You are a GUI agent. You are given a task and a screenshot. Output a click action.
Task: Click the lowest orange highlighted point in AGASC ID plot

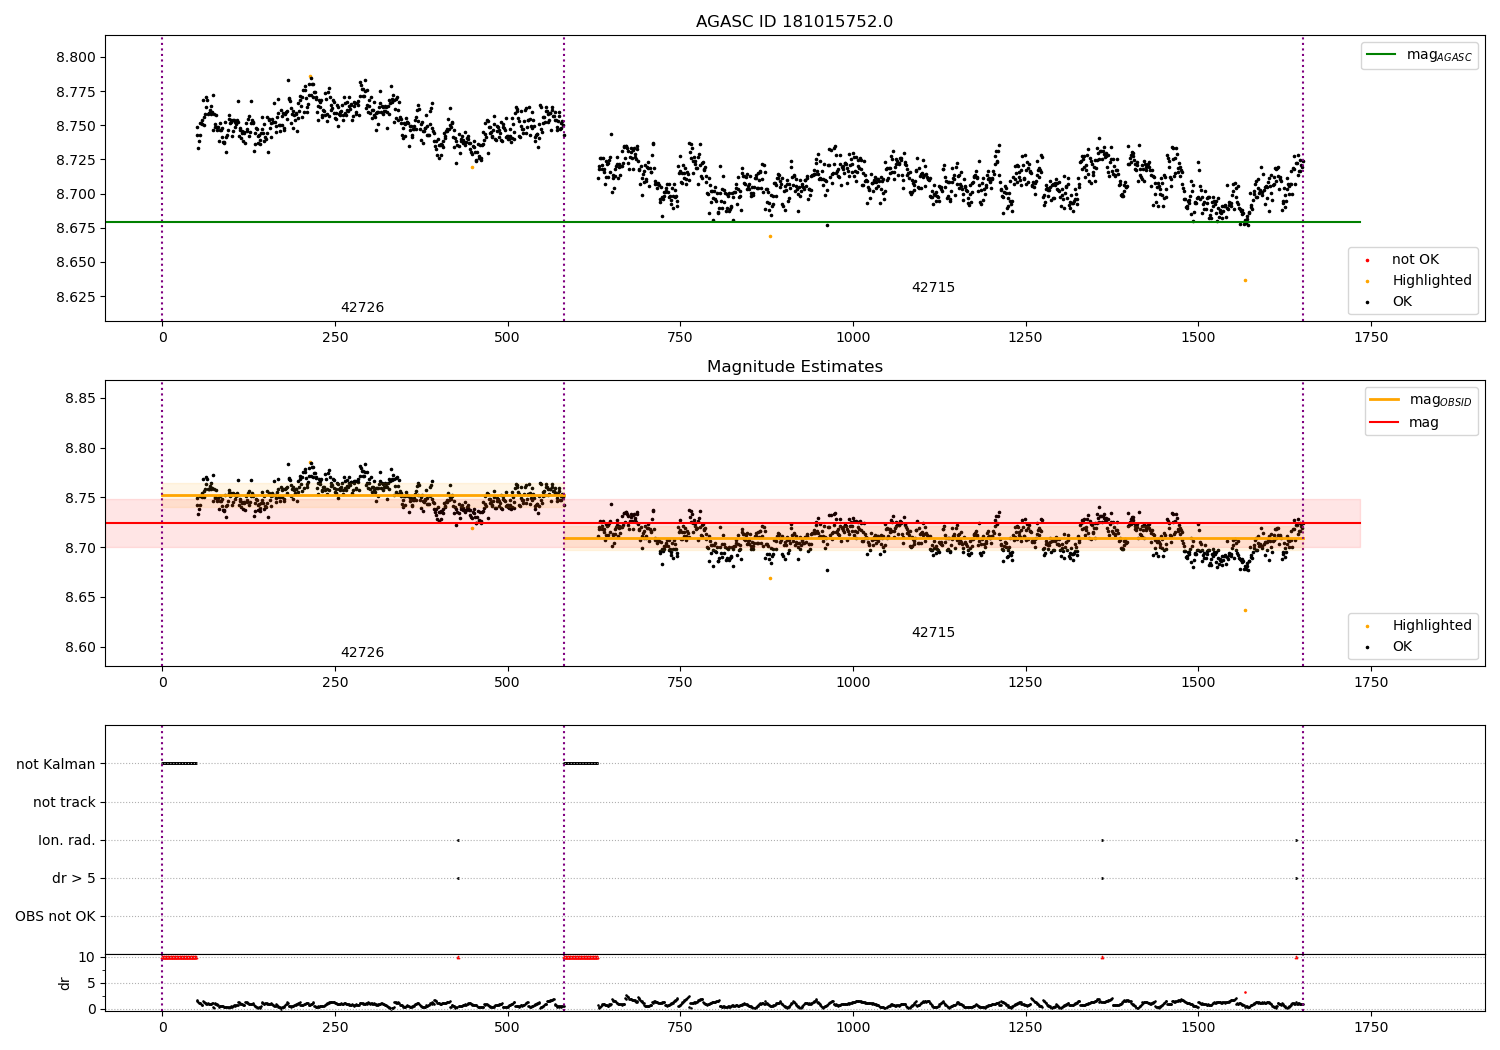[1245, 280]
